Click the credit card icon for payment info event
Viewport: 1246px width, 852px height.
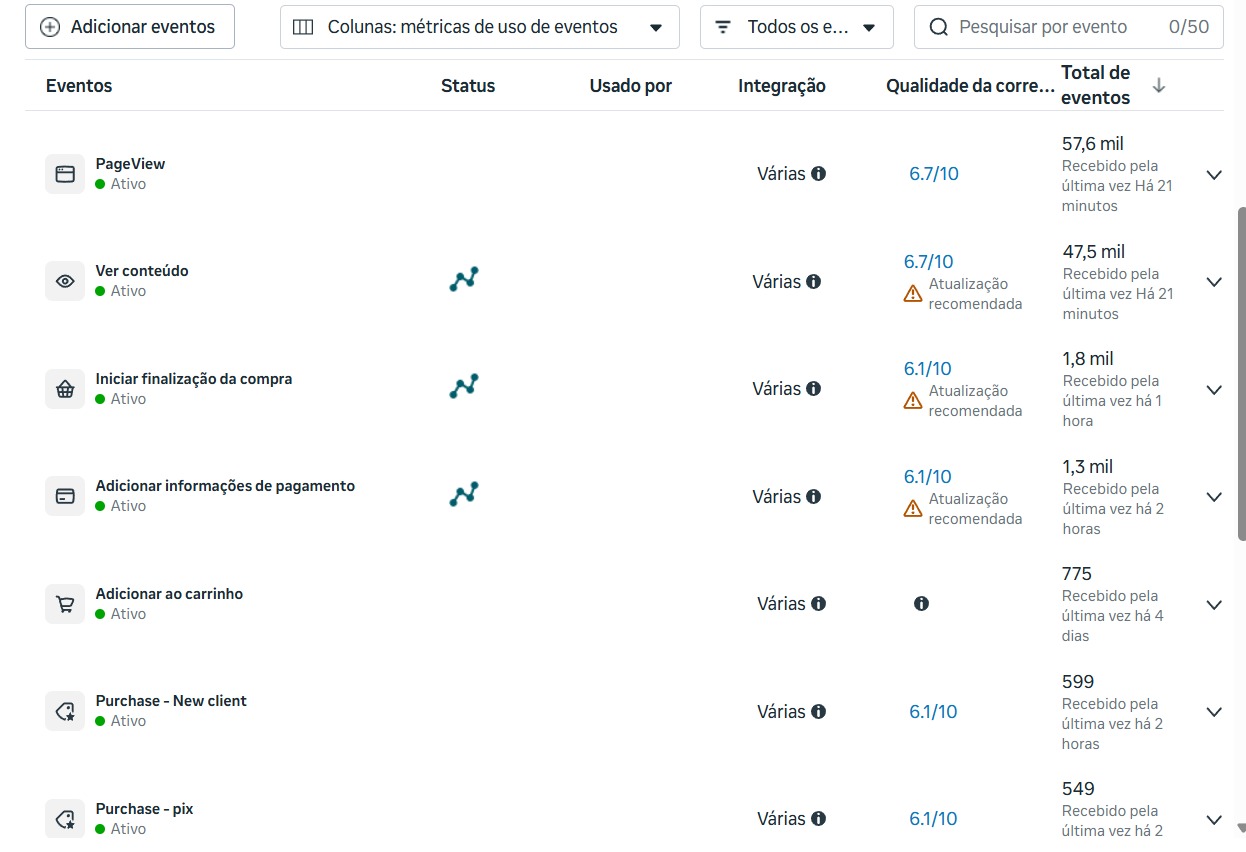tap(65, 496)
